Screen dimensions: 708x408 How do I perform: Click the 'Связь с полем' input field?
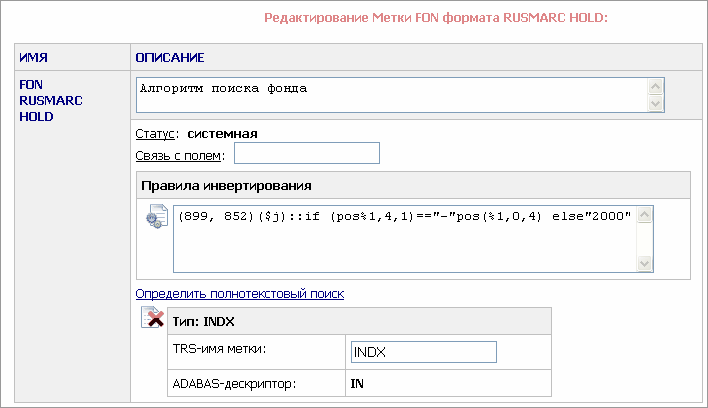click(306, 153)
